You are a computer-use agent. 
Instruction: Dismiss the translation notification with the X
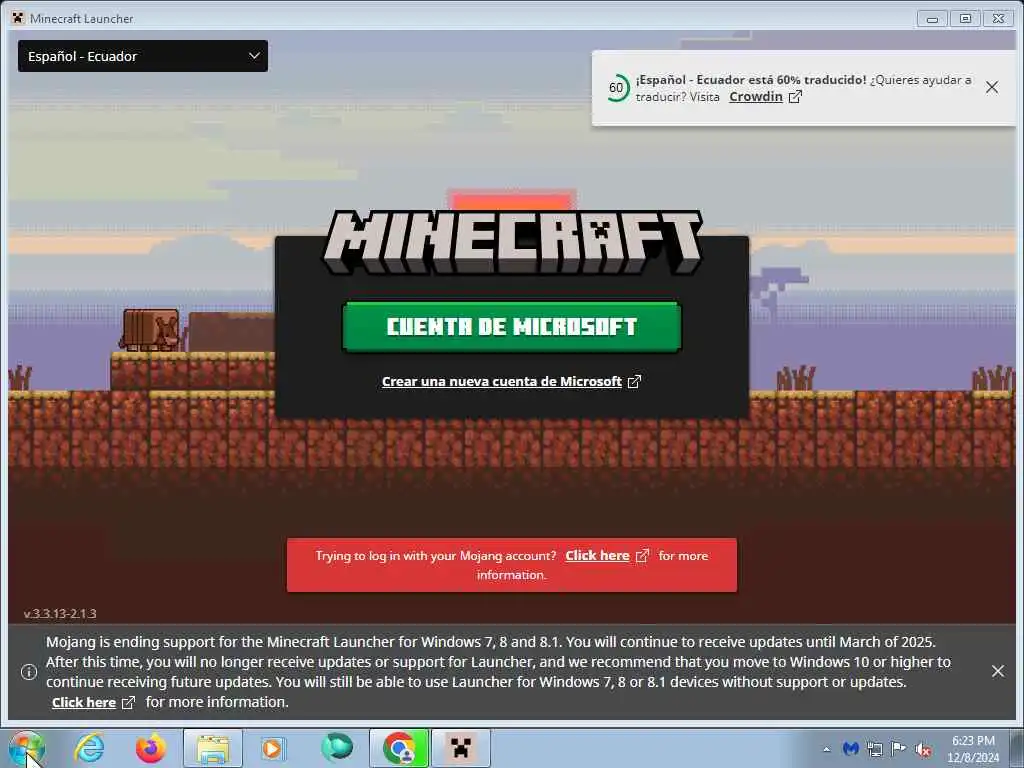(x=991, y=87)
